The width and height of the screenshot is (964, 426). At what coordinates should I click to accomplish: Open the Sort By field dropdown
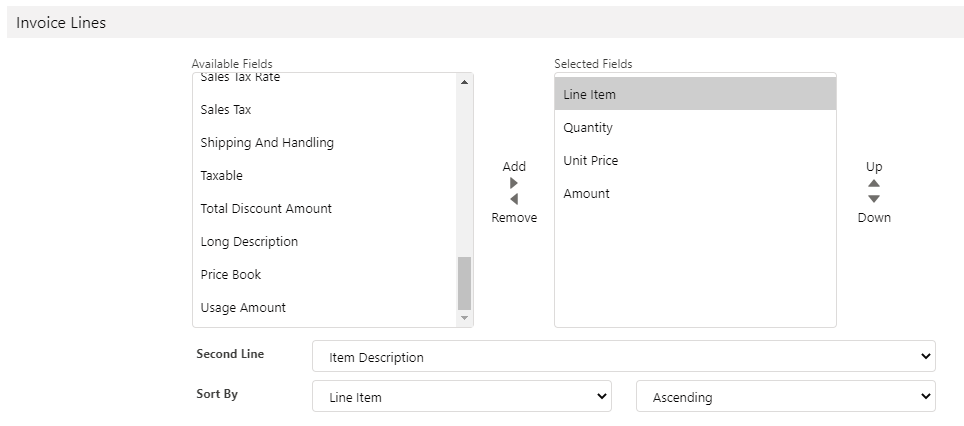[461, 397]
